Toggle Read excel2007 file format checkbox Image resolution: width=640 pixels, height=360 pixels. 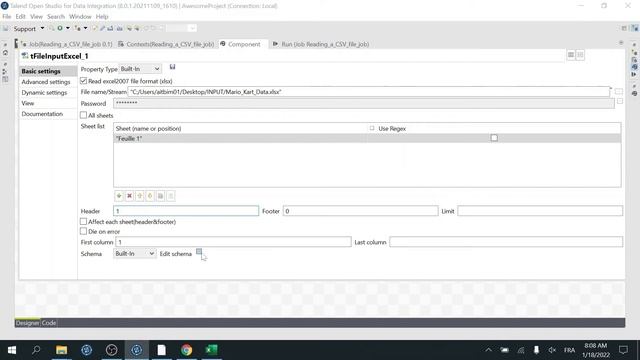(x=84, y=81)
